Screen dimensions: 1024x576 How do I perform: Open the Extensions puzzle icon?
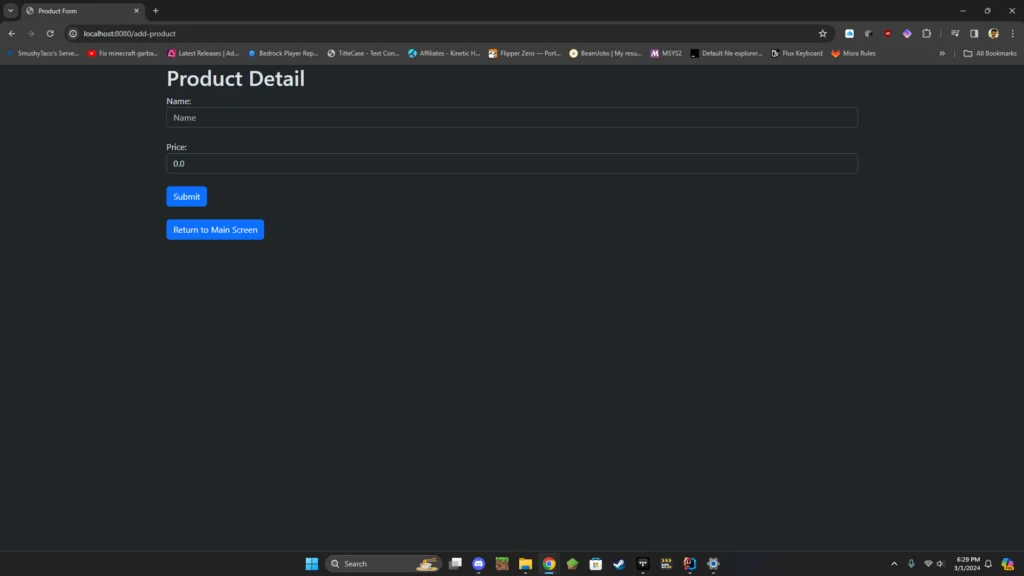tap(926, 33)
